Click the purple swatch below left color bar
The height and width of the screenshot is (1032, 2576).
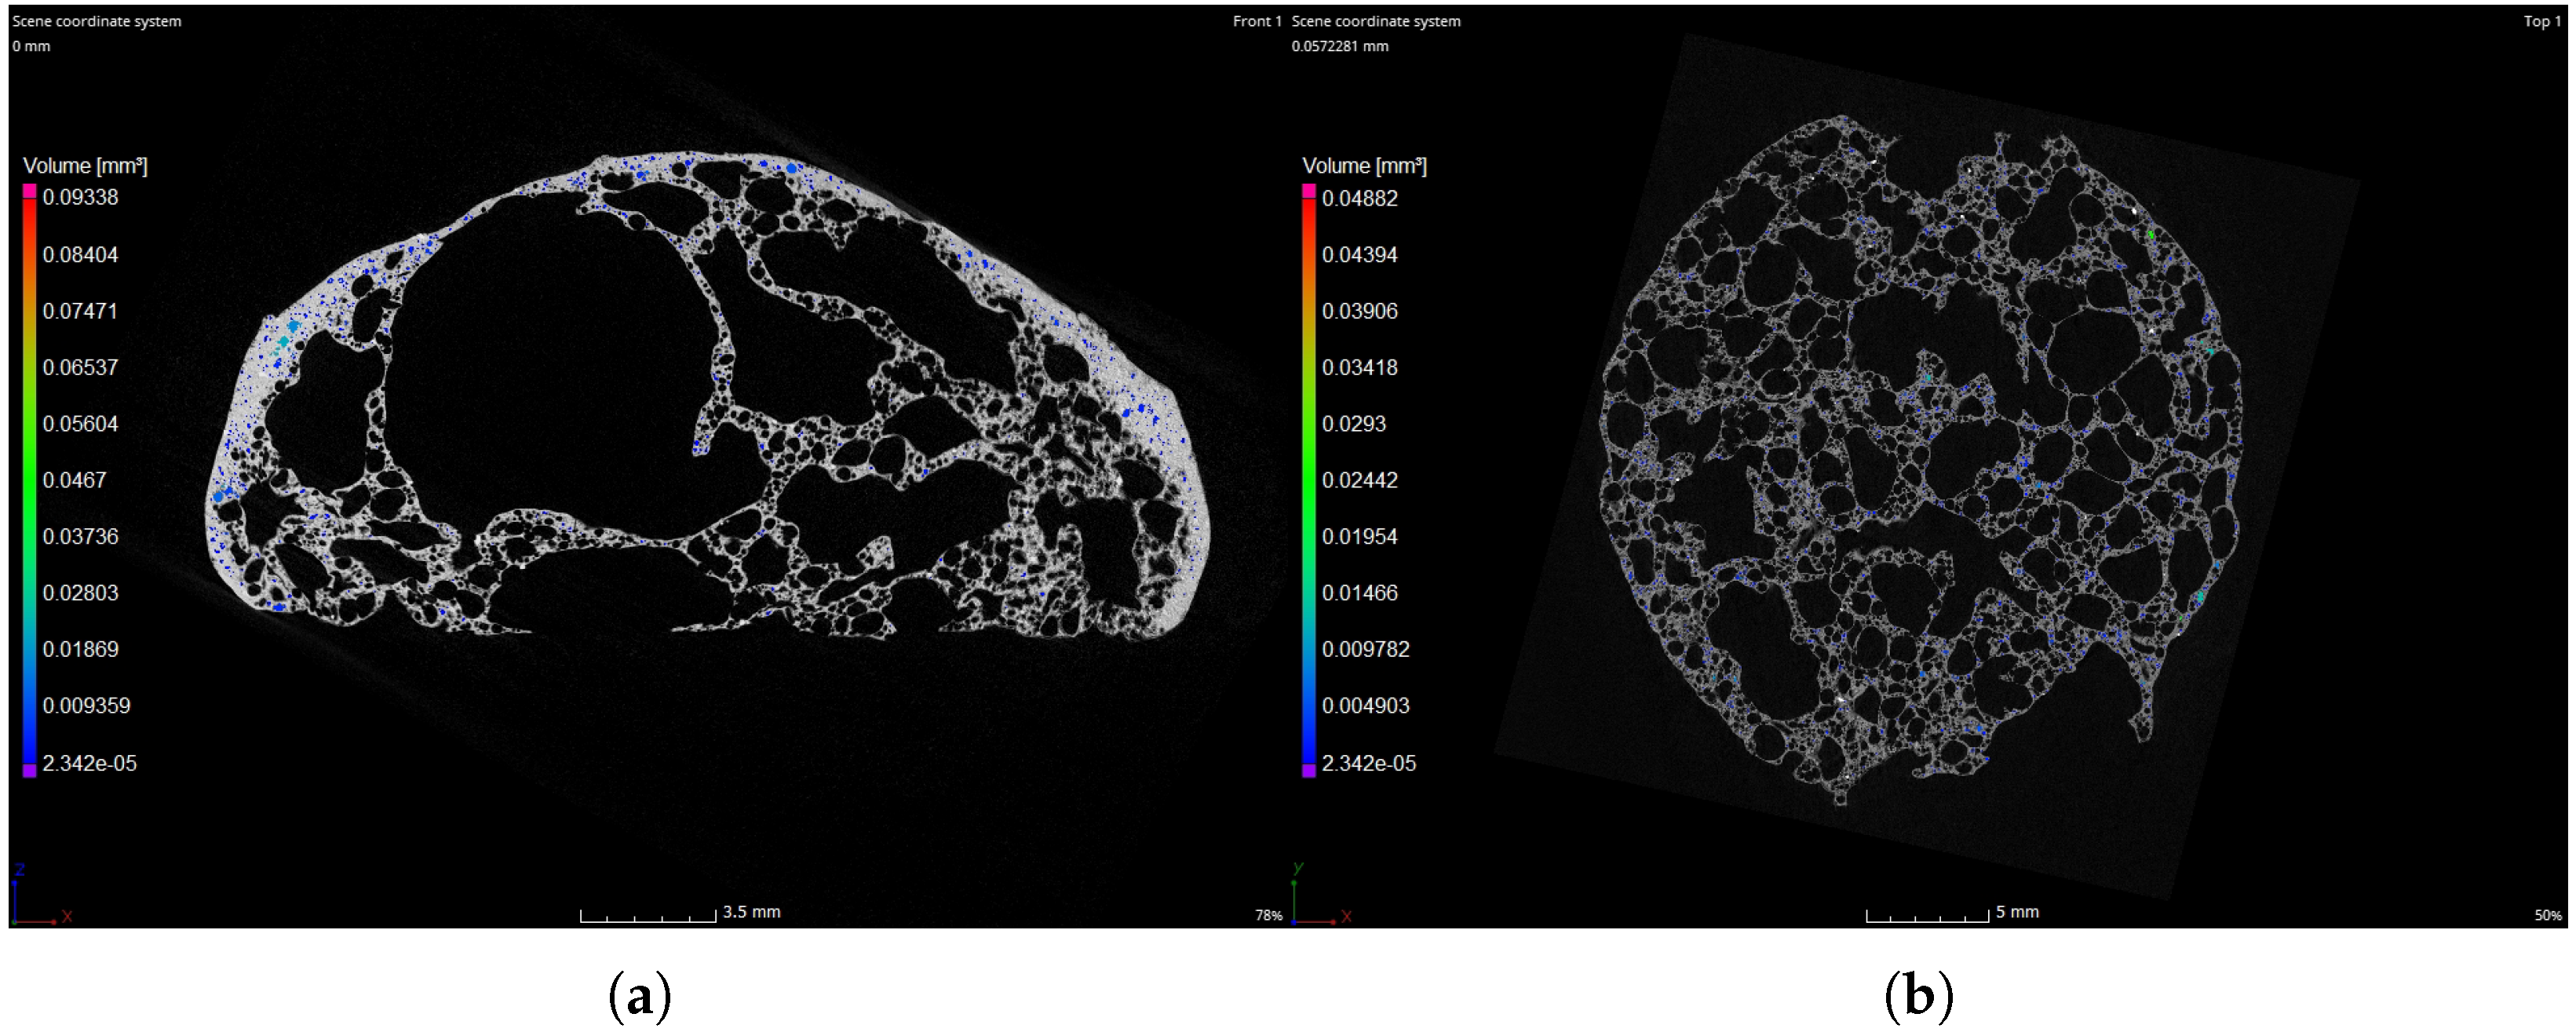(x=30, y=770)
